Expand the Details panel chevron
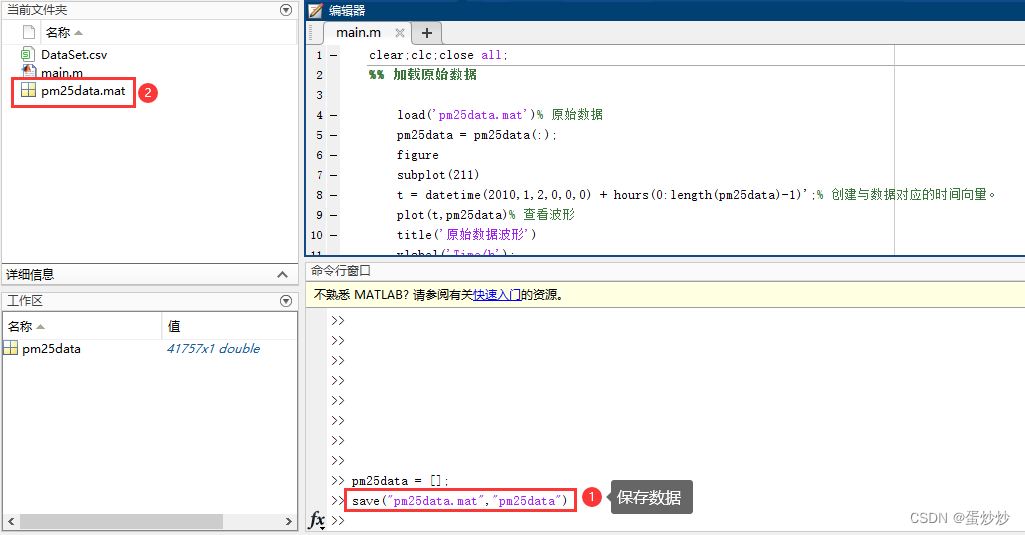Screen dimensions: 1025x535 282,275
